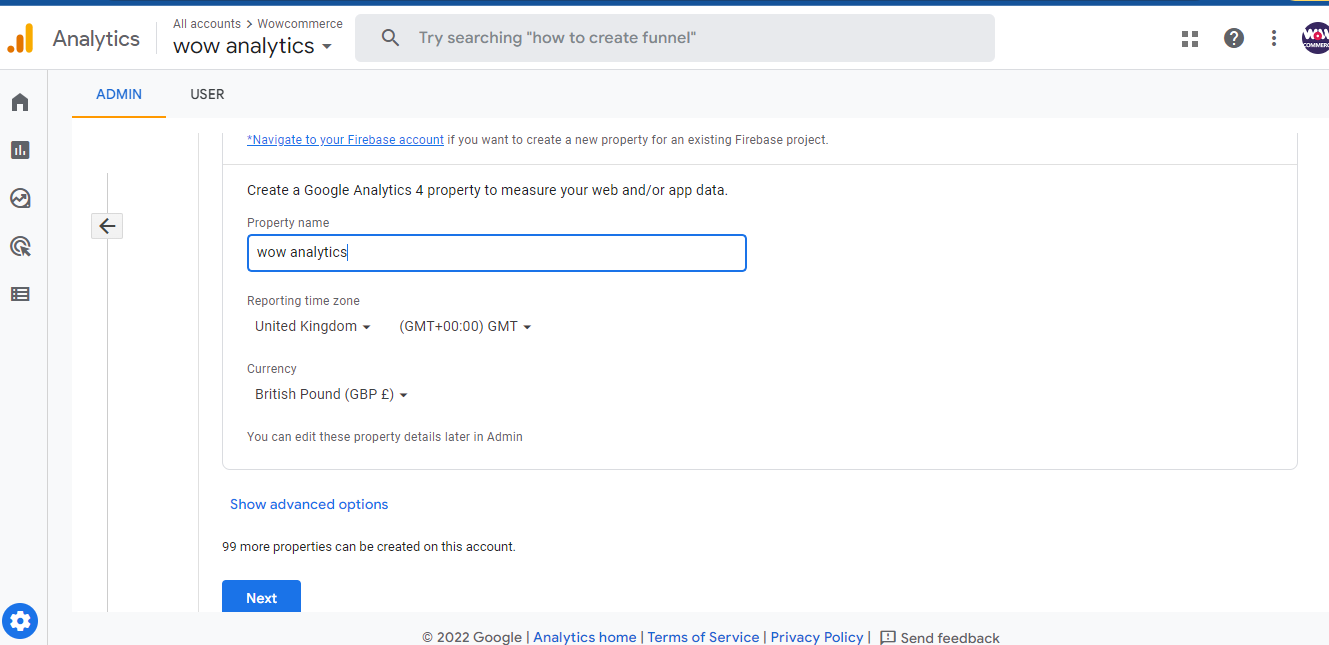Open the Terms of Service link
This screenshot has height=645, width=1329.
[x=703, y=637]
